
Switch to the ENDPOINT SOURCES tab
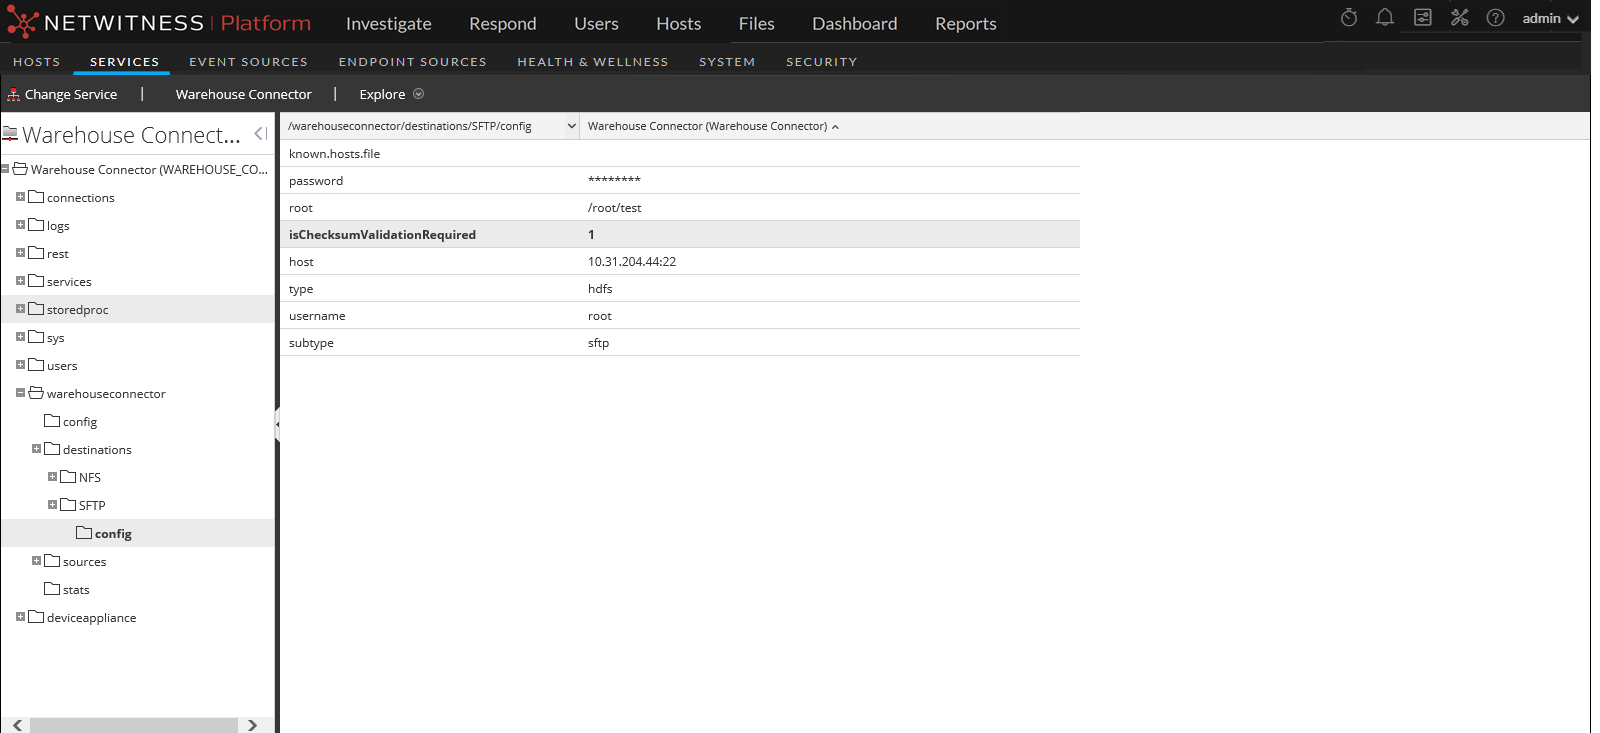pyautogui.click(x=413, y=62)
